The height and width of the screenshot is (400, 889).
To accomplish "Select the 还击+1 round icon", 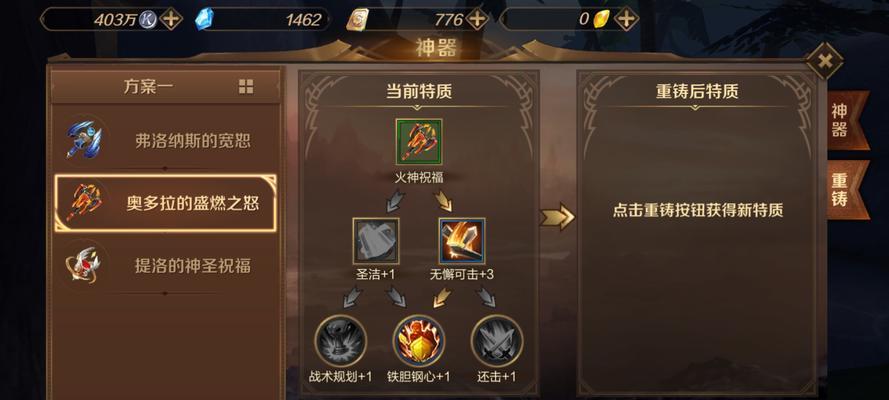I will coord(497,341).
